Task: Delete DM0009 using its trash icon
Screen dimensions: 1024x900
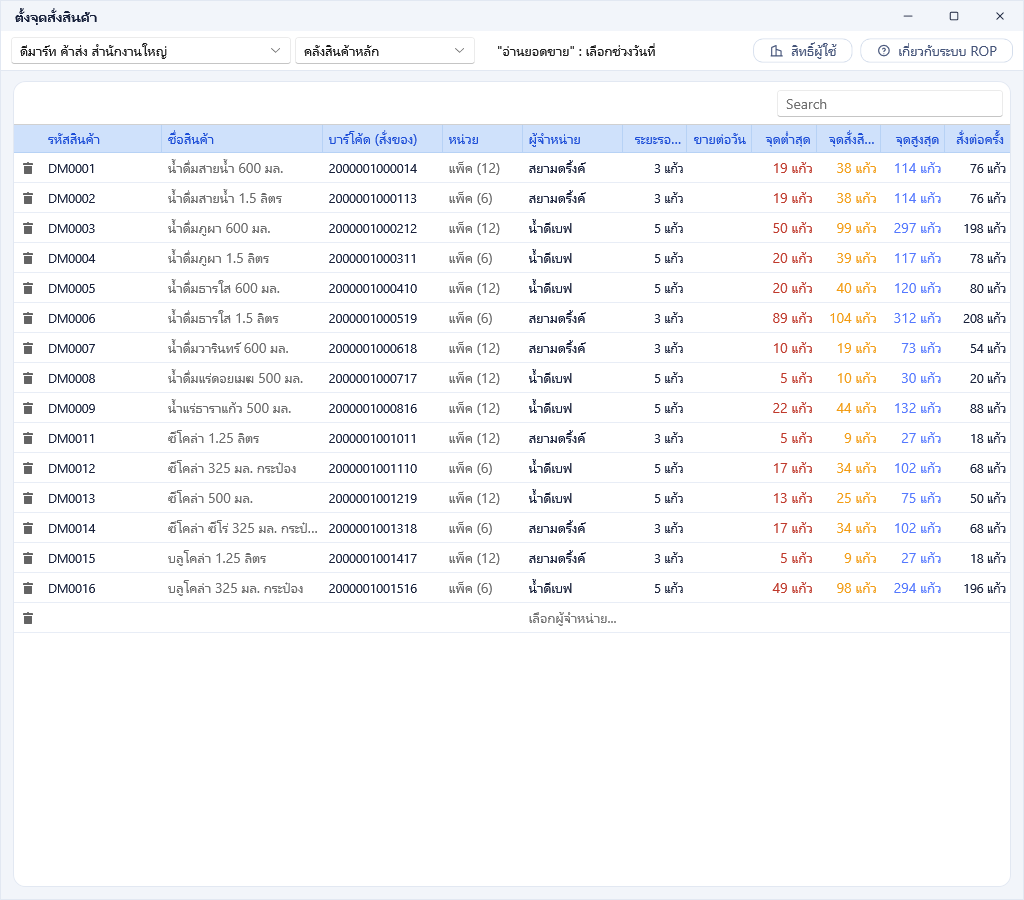Action: [28, 409]
